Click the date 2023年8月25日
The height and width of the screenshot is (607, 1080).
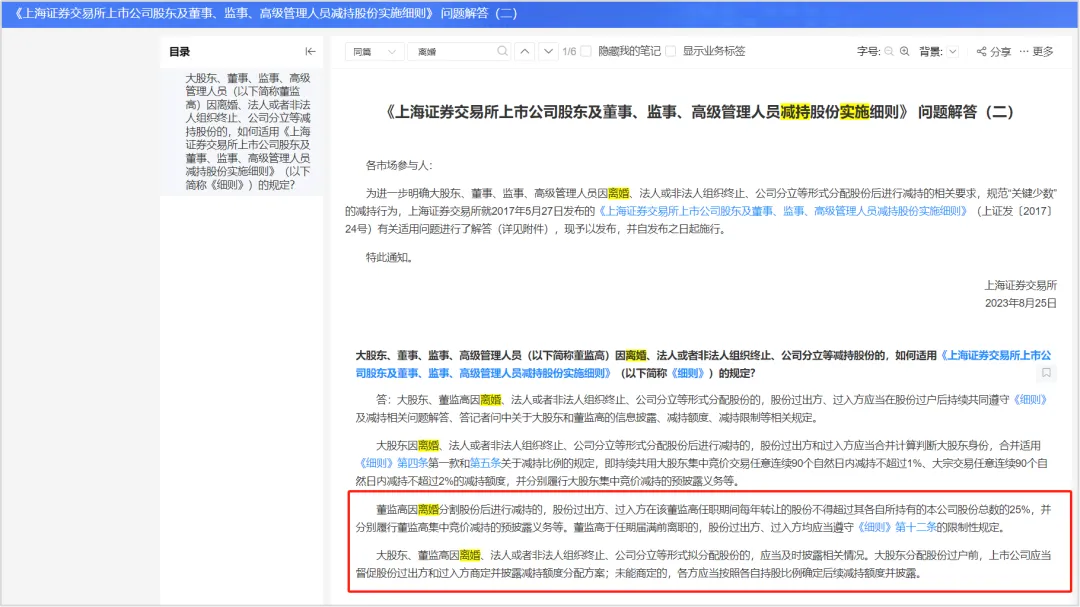(x=1020, y=303)
